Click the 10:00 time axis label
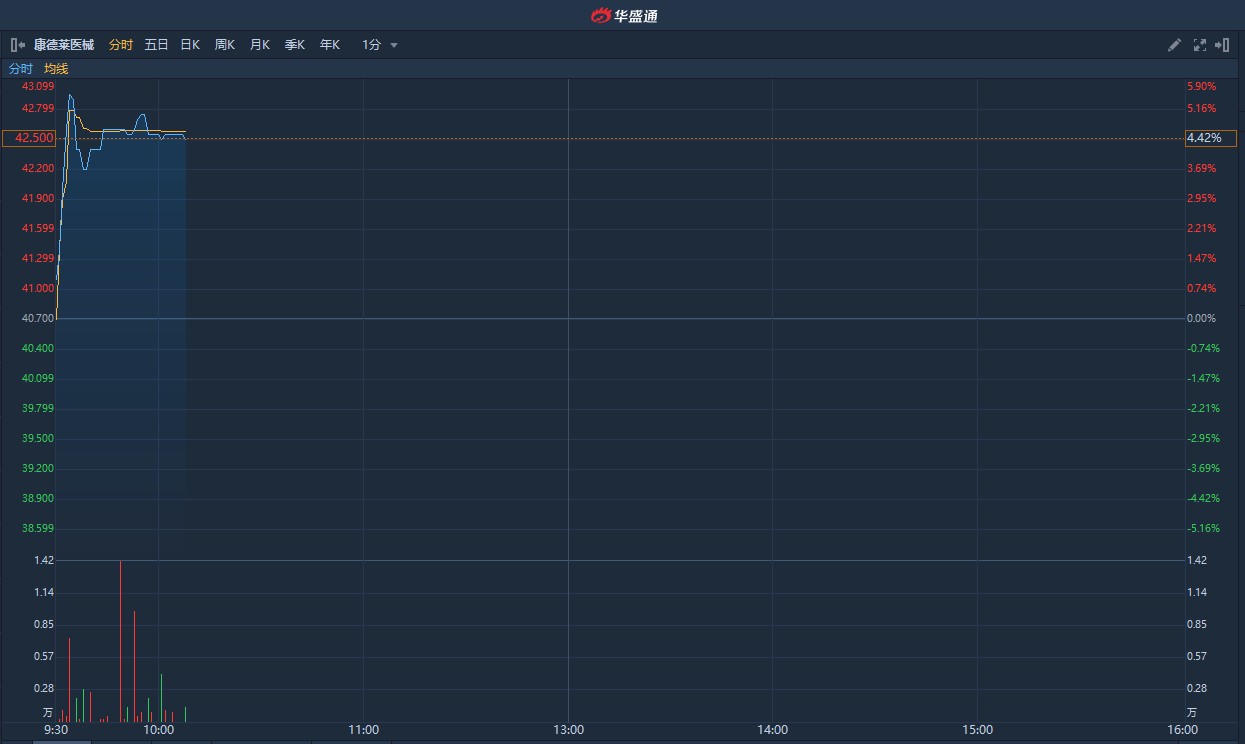Screen dimensions: 1245x744 158,730
